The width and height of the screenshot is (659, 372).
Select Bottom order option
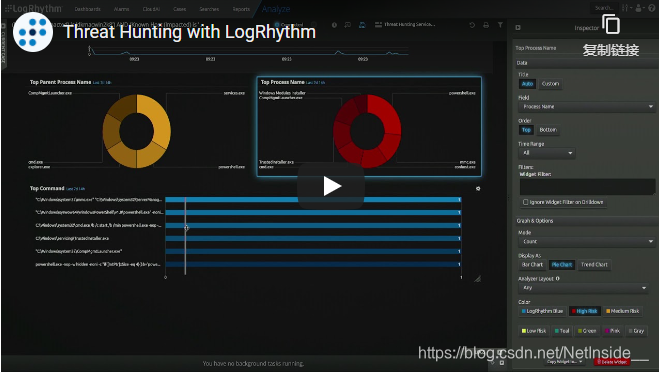click(548, 130)
